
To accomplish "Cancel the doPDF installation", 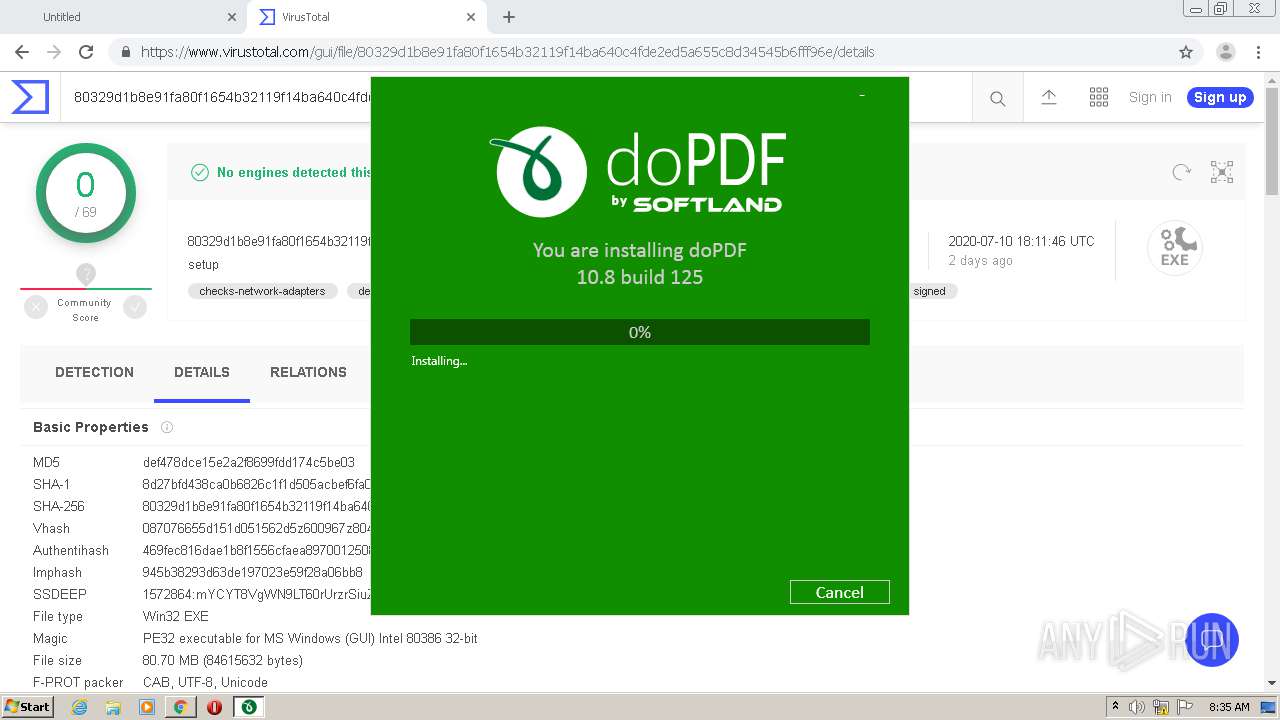I will click(x=839, y=592).
